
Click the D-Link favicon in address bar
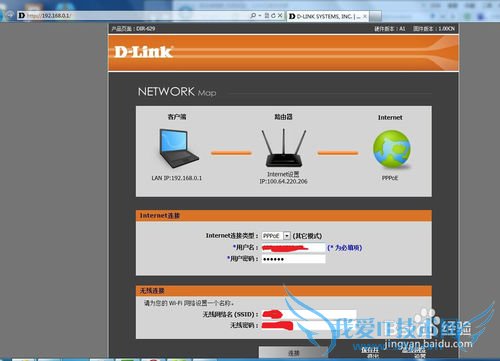click(22, 15)
